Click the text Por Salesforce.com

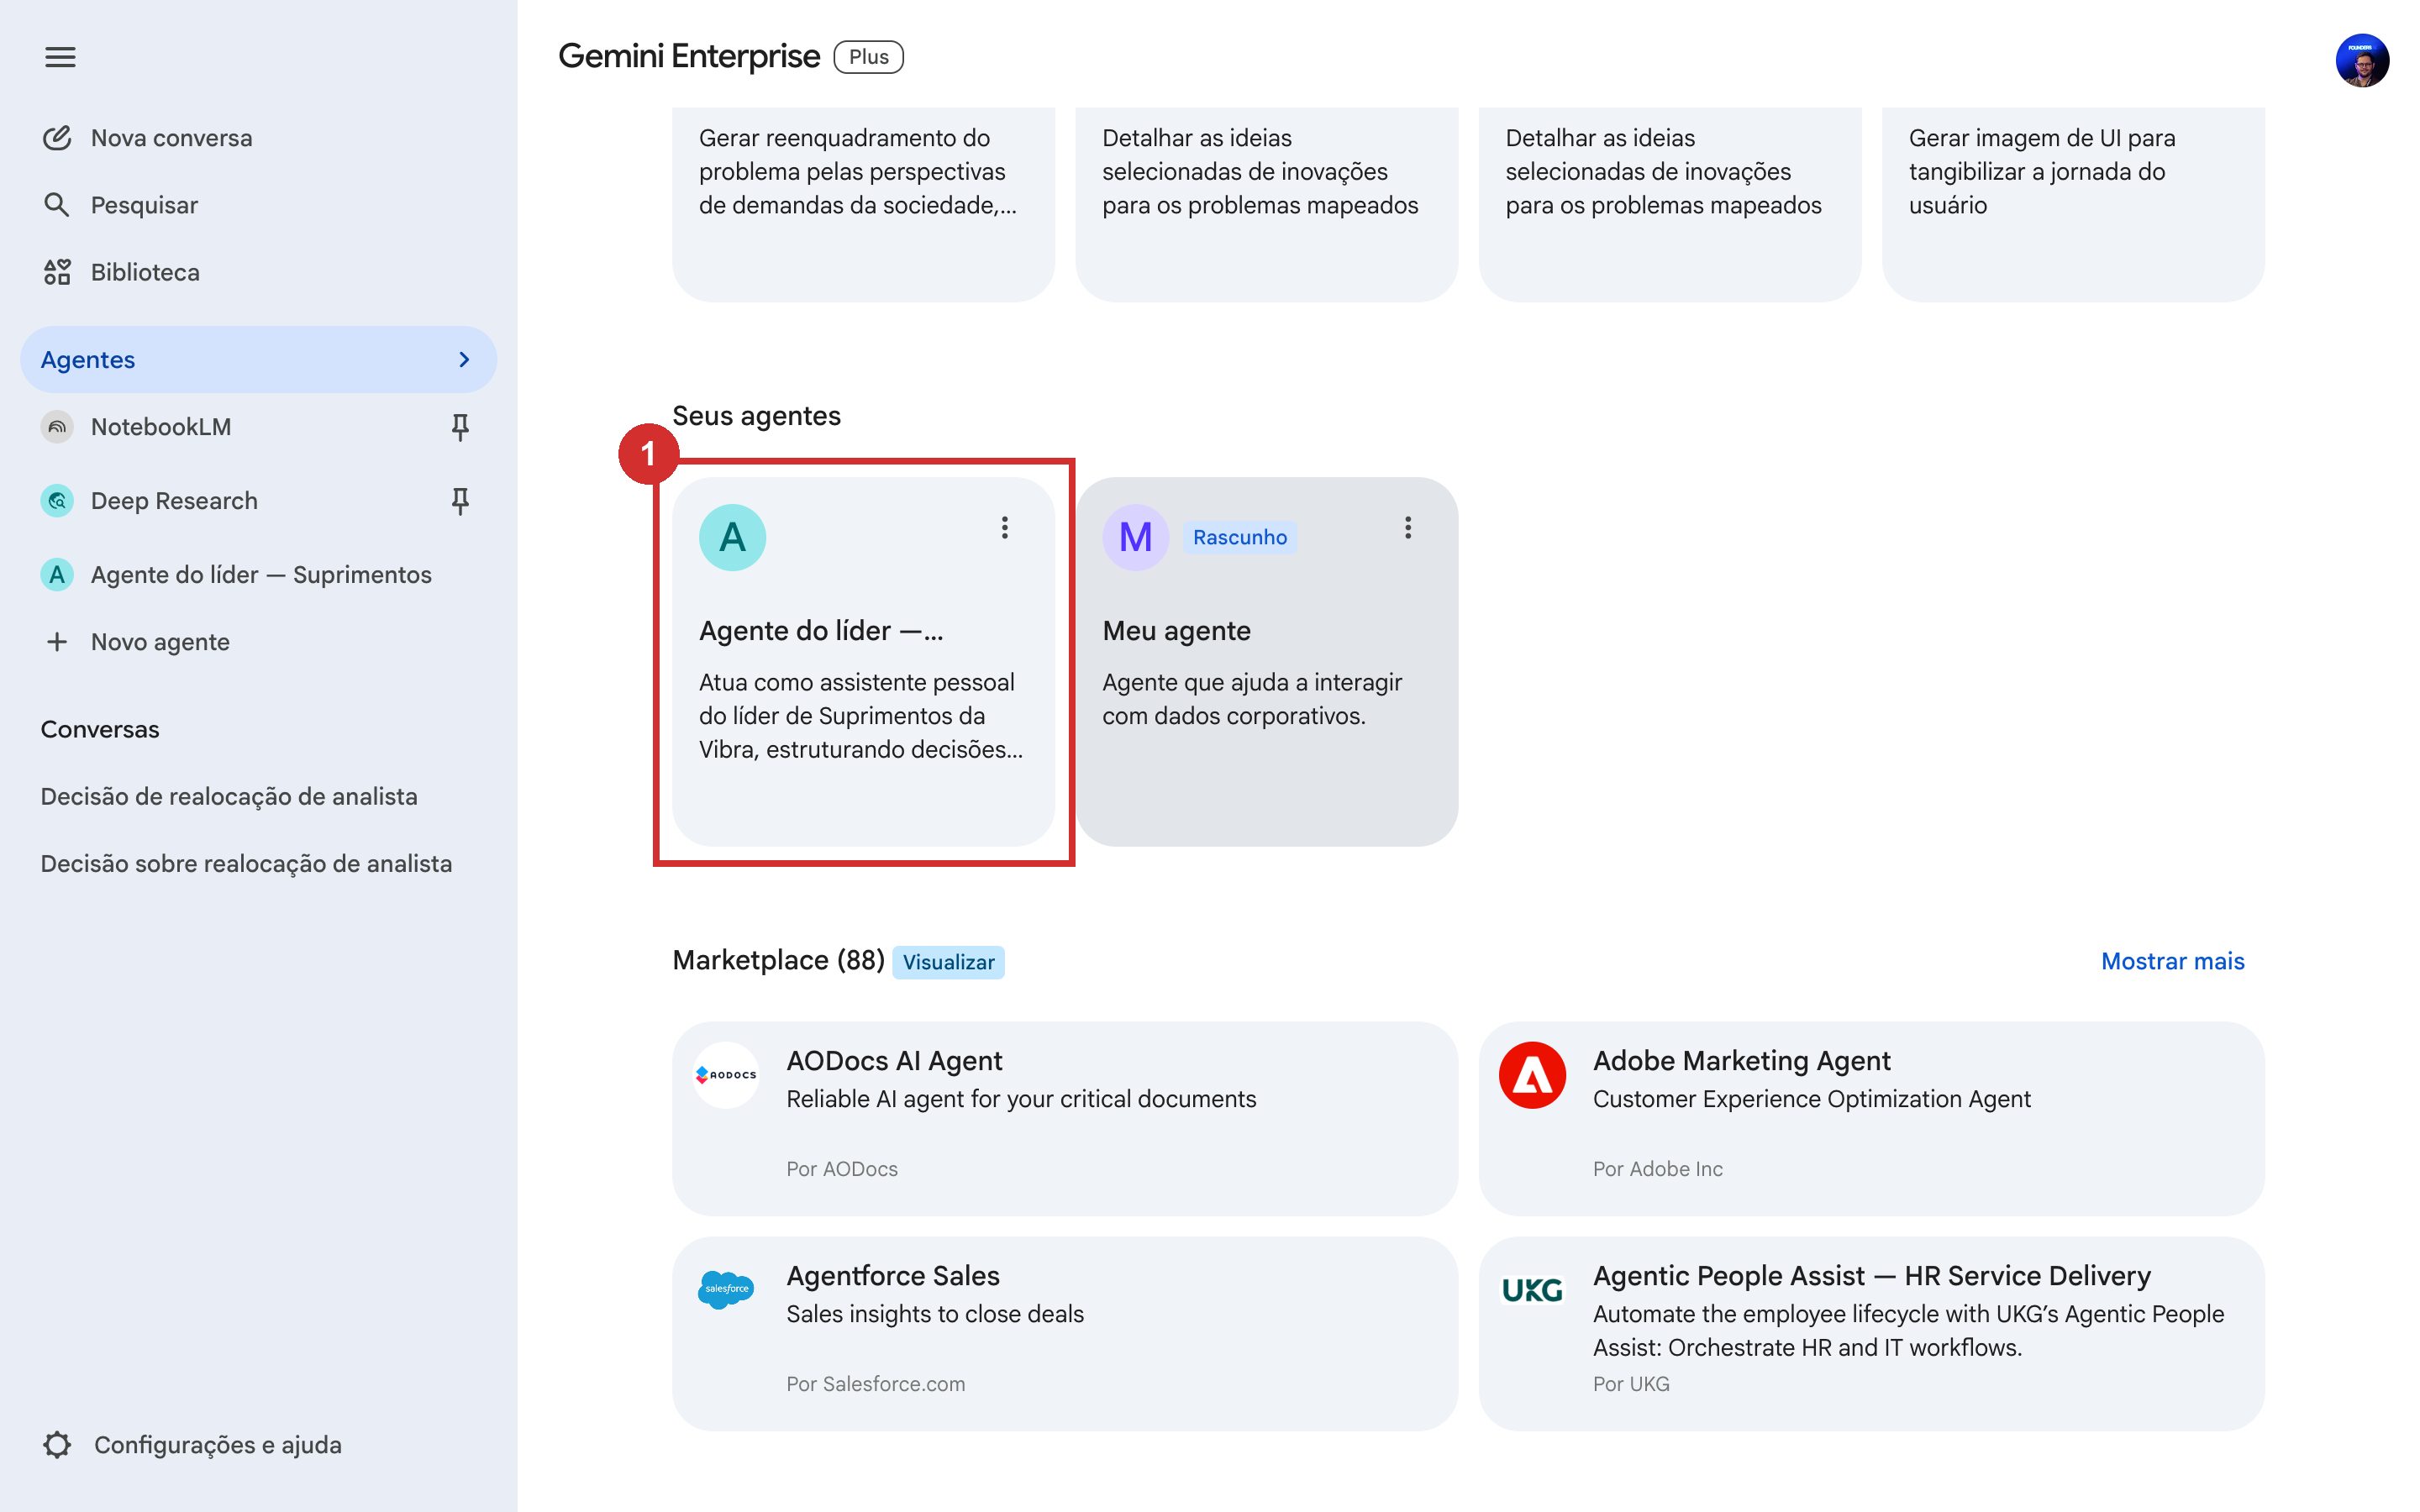(x=876, y=1384)
